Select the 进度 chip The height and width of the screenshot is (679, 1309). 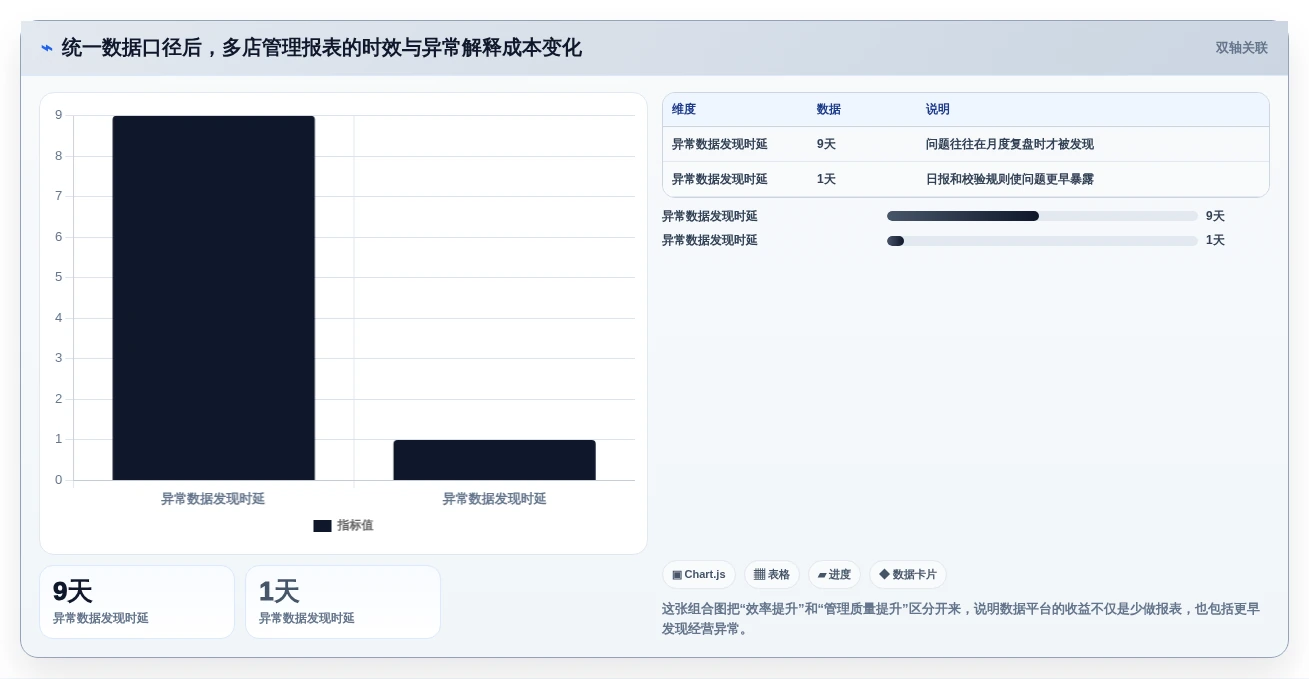pos(834,574)
